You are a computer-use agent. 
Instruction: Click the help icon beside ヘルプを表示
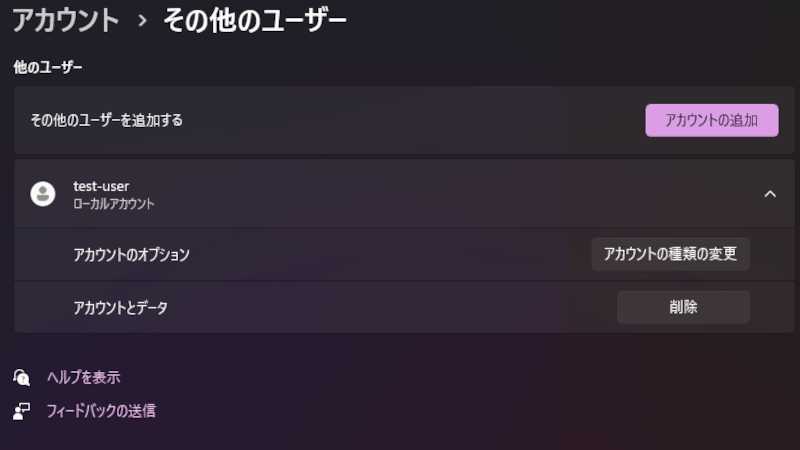pyautogui.click(x=22, y=377)
